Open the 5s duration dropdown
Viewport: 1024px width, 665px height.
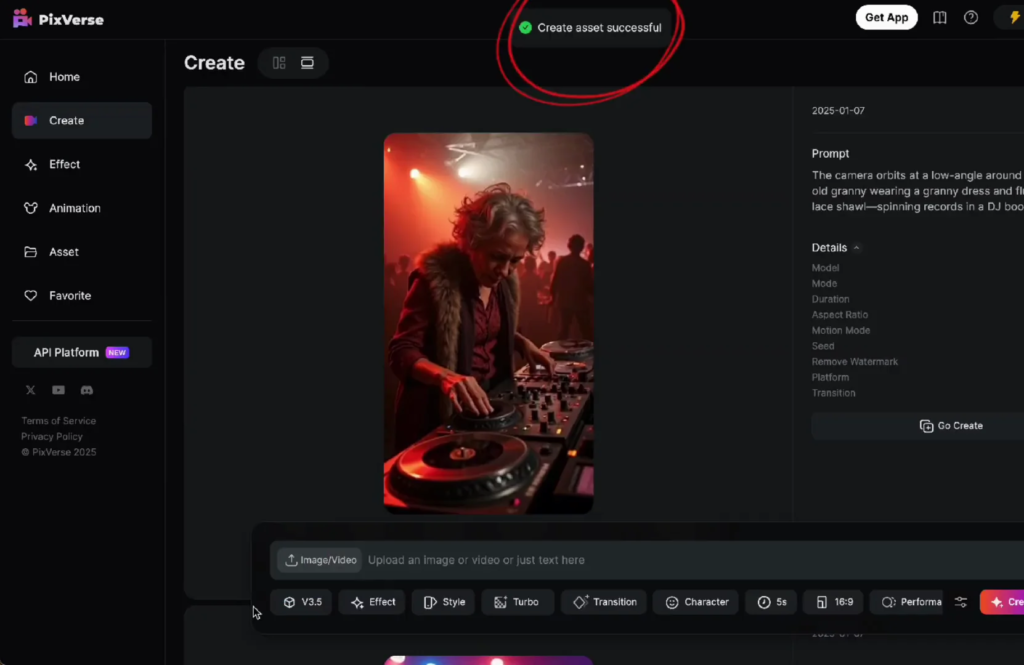771,602
